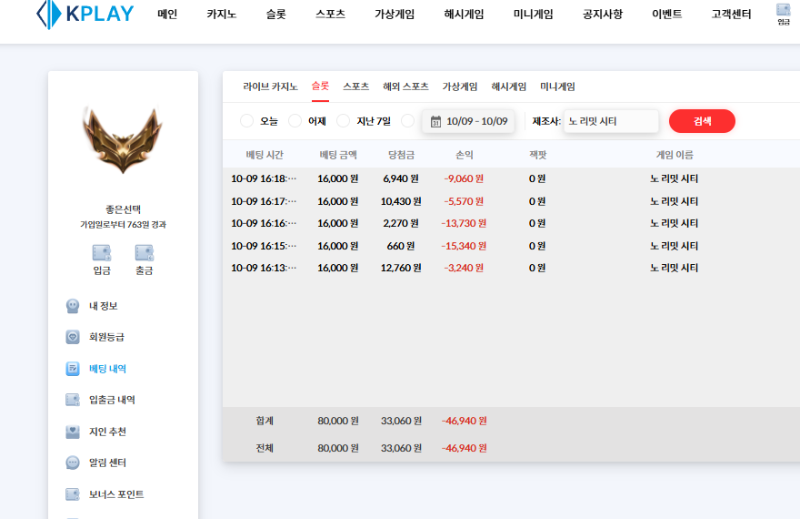Open My Info (내 정보) from sidebar icon
This screenshot has width=800, height=519.
(73, 306)
